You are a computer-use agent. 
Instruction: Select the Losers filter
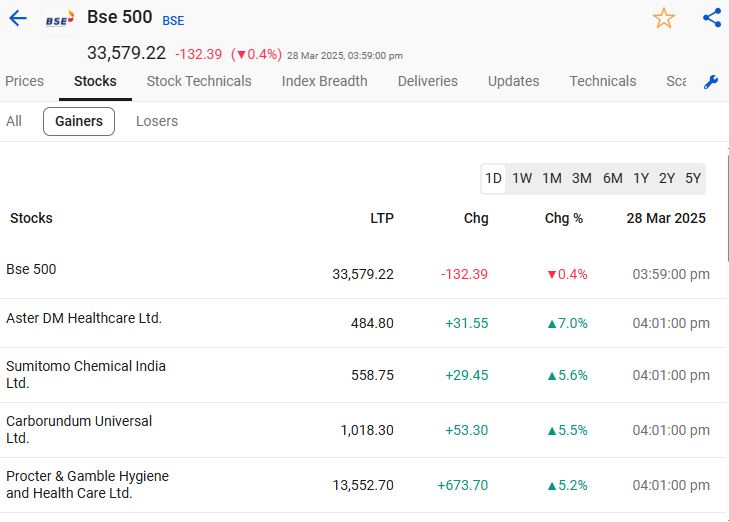tap(157, 121)
